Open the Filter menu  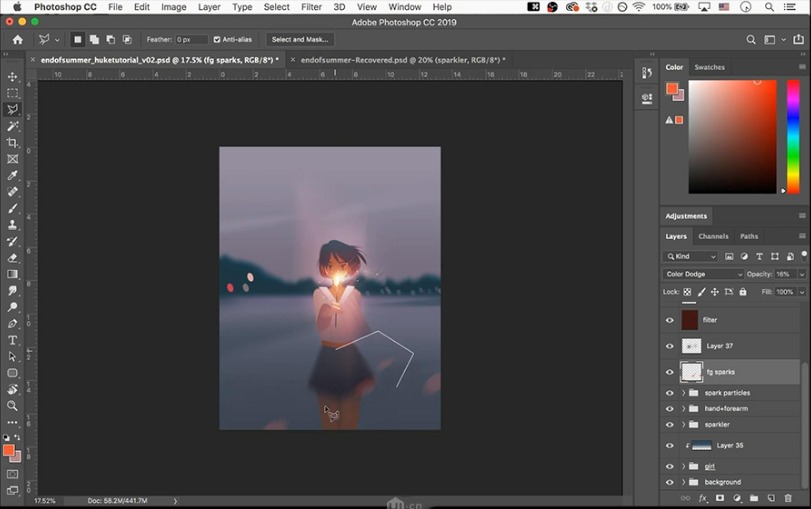tap(311, 7)
